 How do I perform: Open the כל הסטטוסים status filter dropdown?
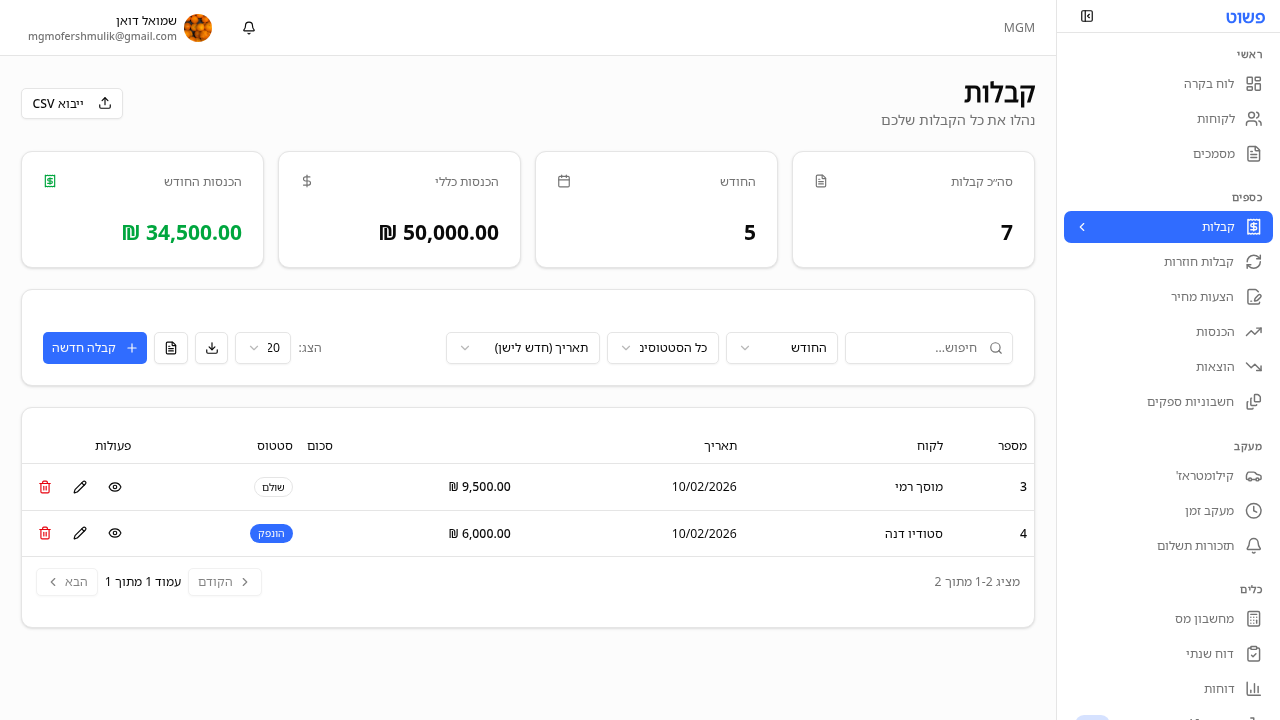[x=662, y=347]
